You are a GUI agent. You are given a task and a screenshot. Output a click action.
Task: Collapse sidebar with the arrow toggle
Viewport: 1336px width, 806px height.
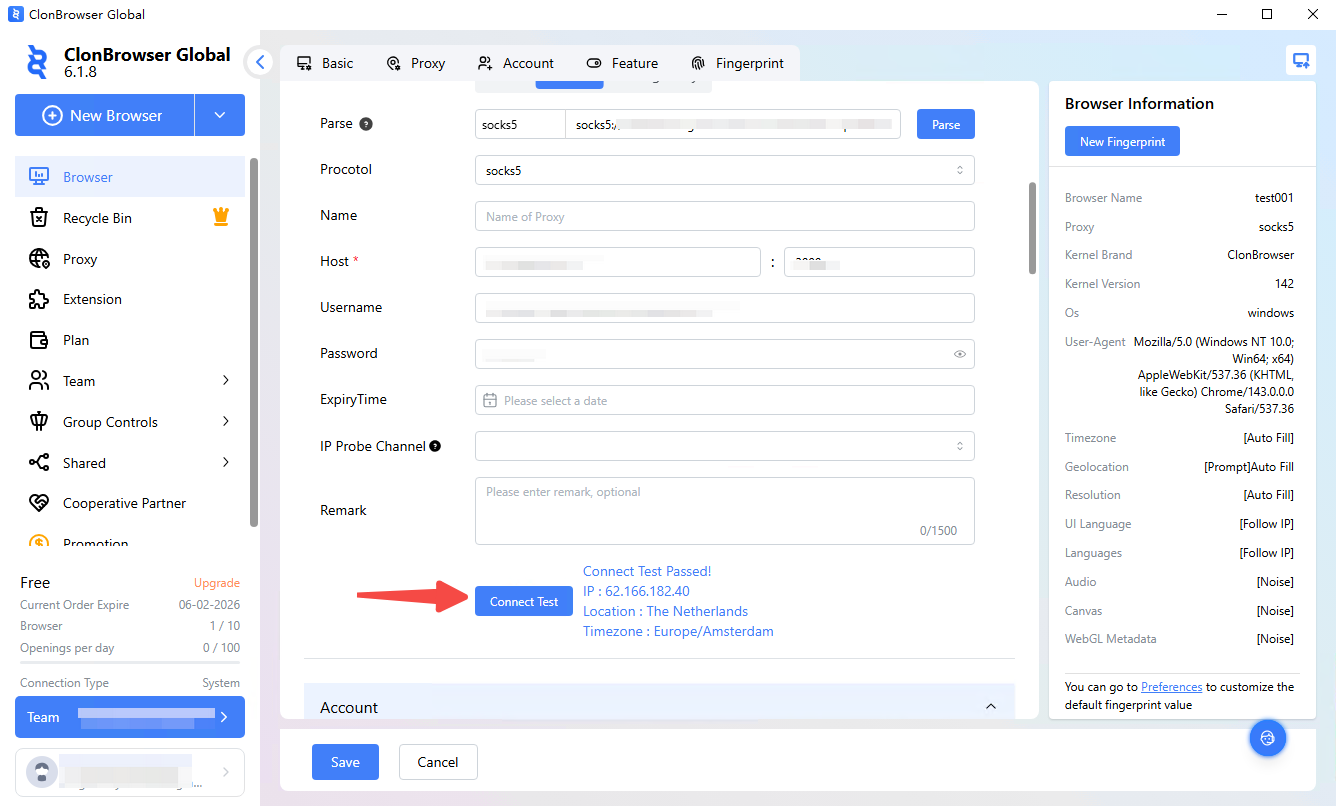pyautogui.click(x=260, y=63)
